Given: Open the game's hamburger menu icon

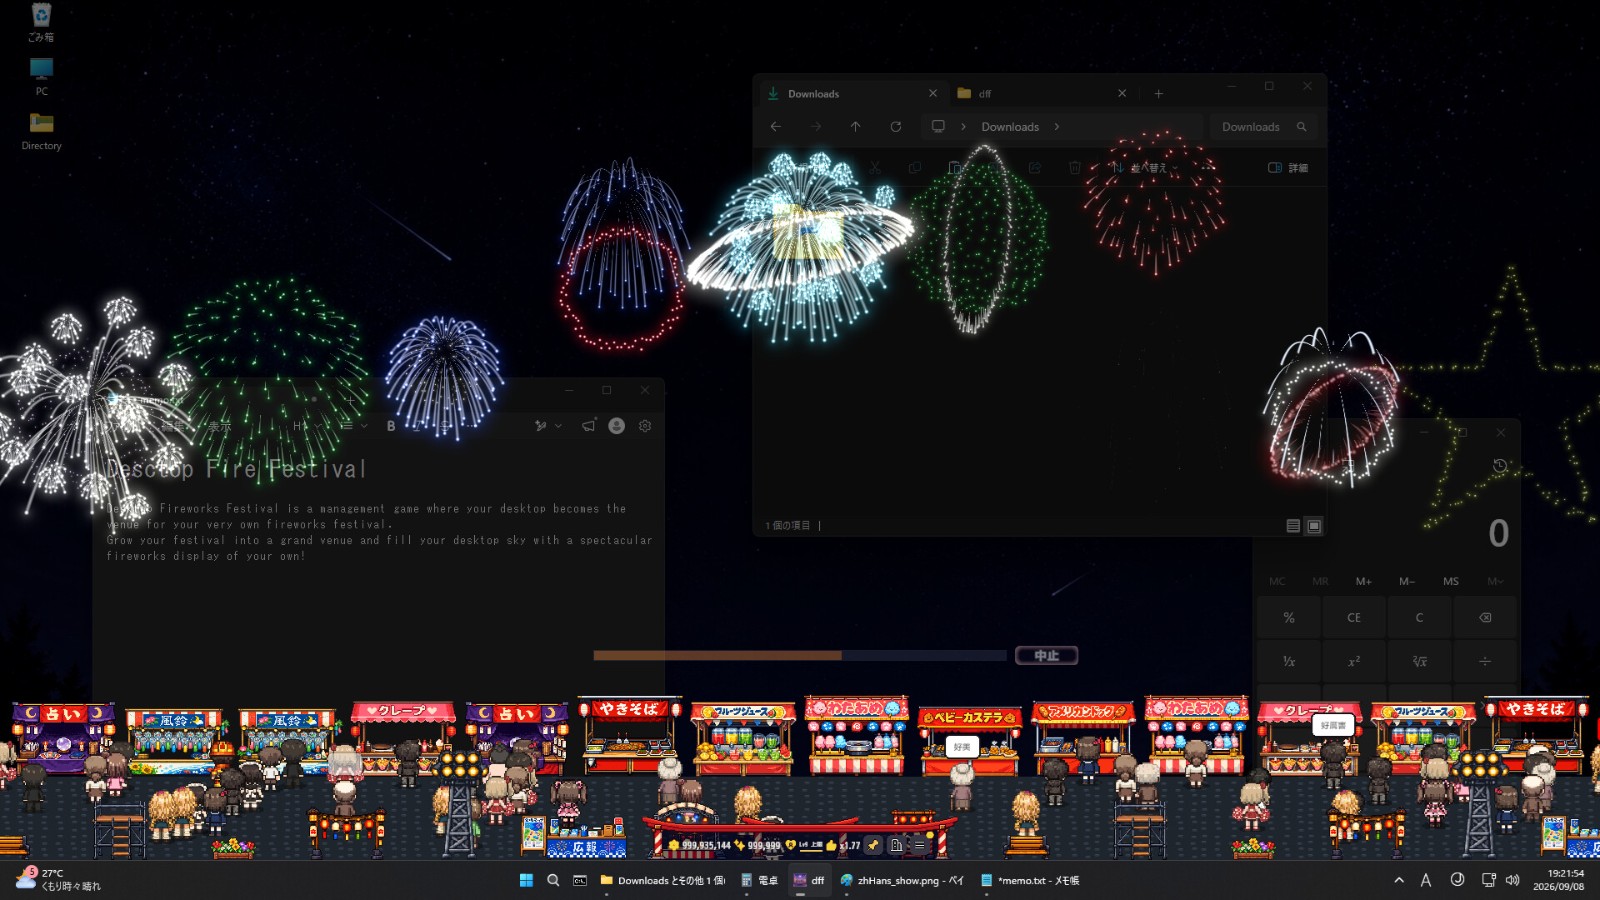Looking at the screenshot, I should tap(919, 845).
